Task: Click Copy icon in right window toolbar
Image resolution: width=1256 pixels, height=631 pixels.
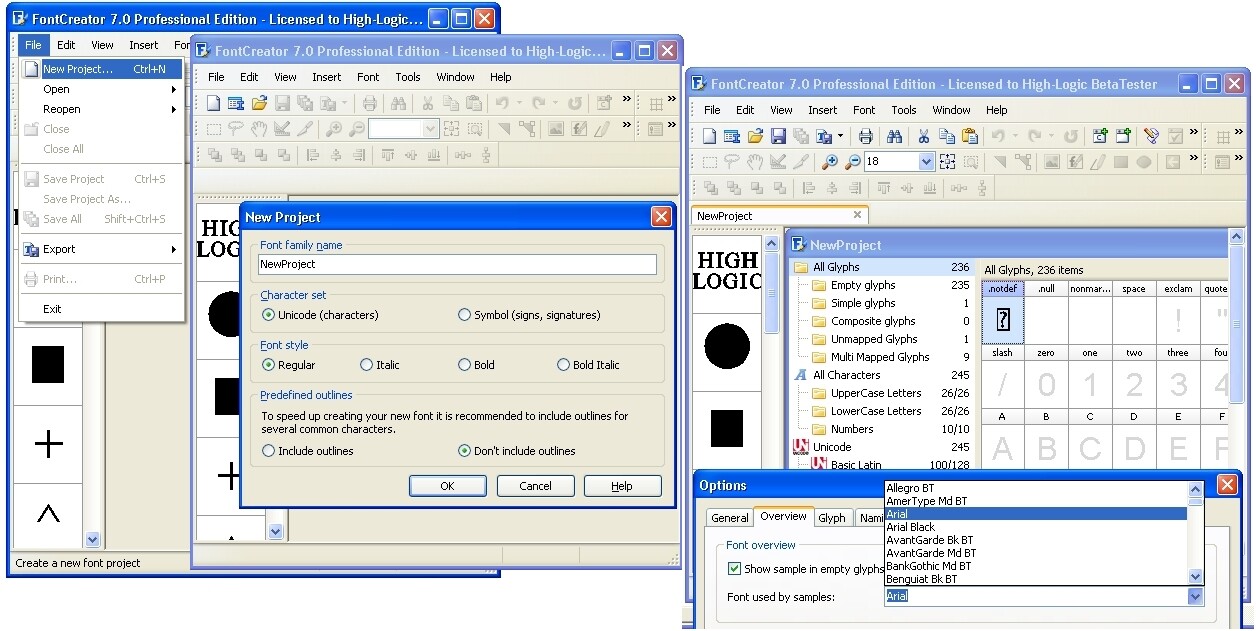Action: click(946, 136)
